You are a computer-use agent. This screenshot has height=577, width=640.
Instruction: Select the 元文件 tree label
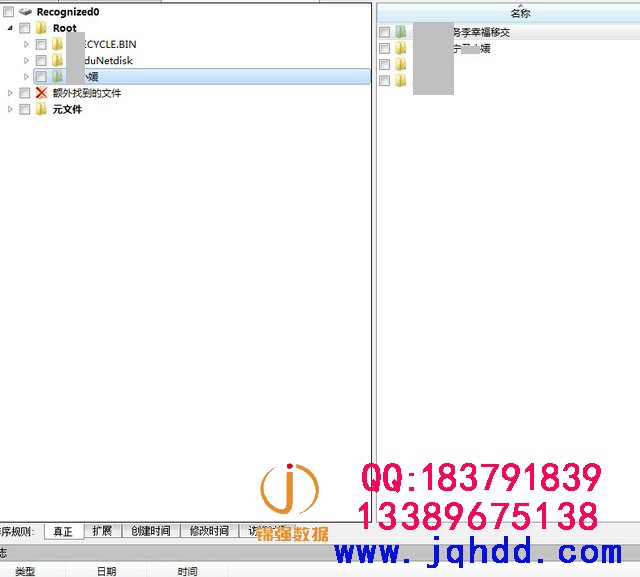(67, 109)
